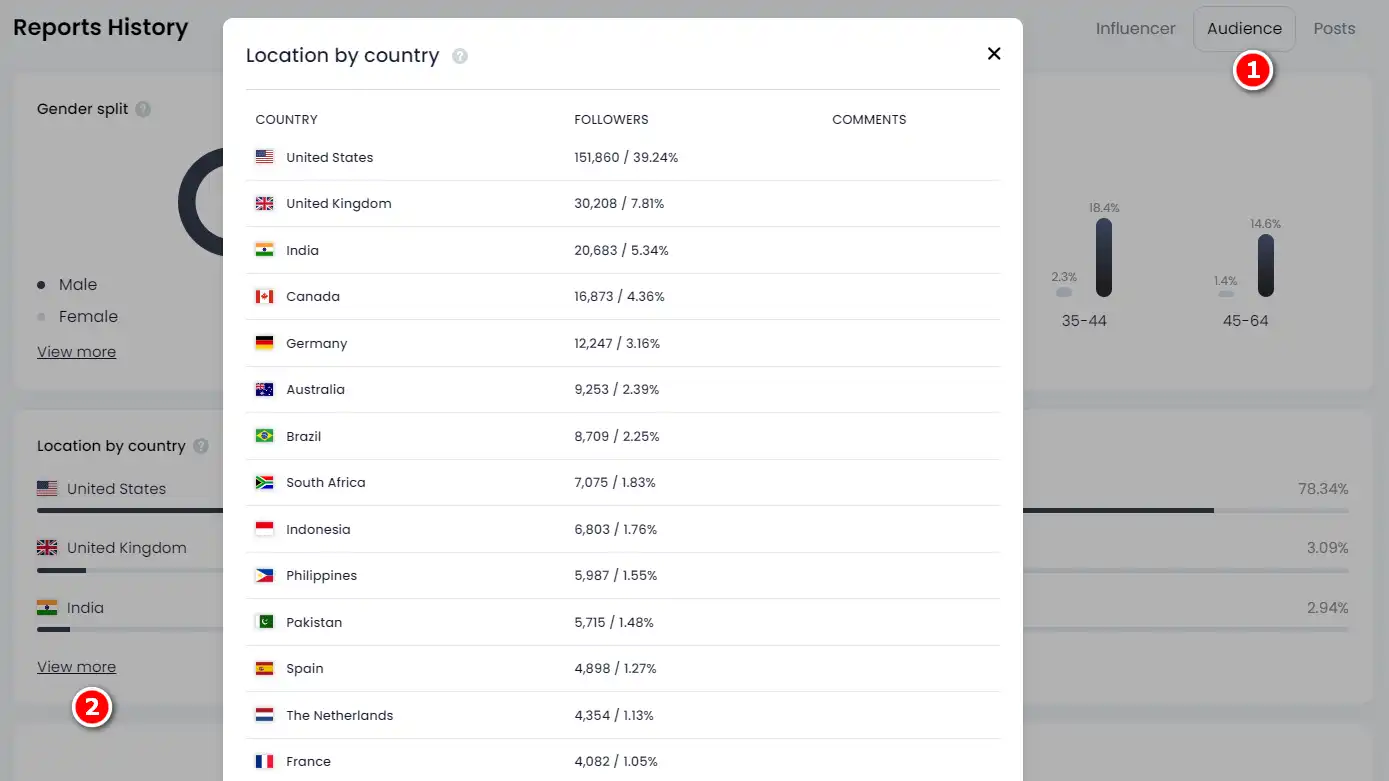Click the United Kingdom flag in dialog
The width and height of the screenshot is (1389, 781).
pyautogui.click(x=265, y=203)
